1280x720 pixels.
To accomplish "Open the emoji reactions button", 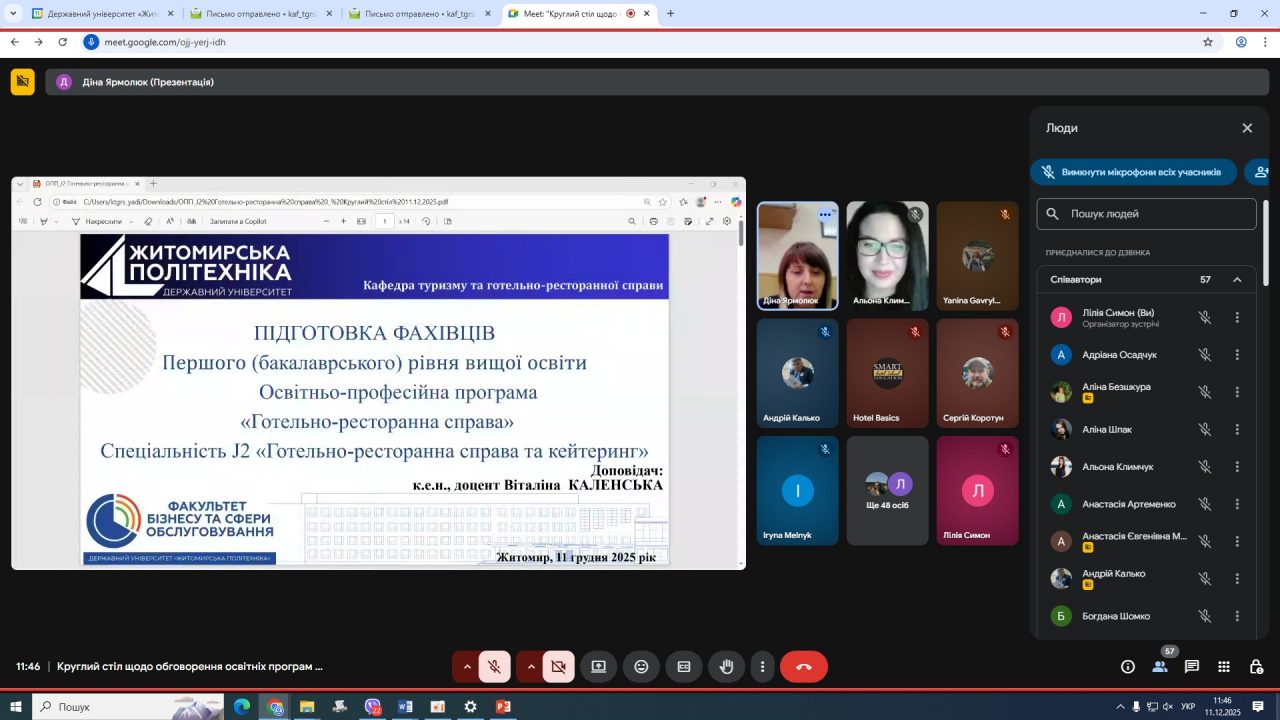I will (641, 667).
